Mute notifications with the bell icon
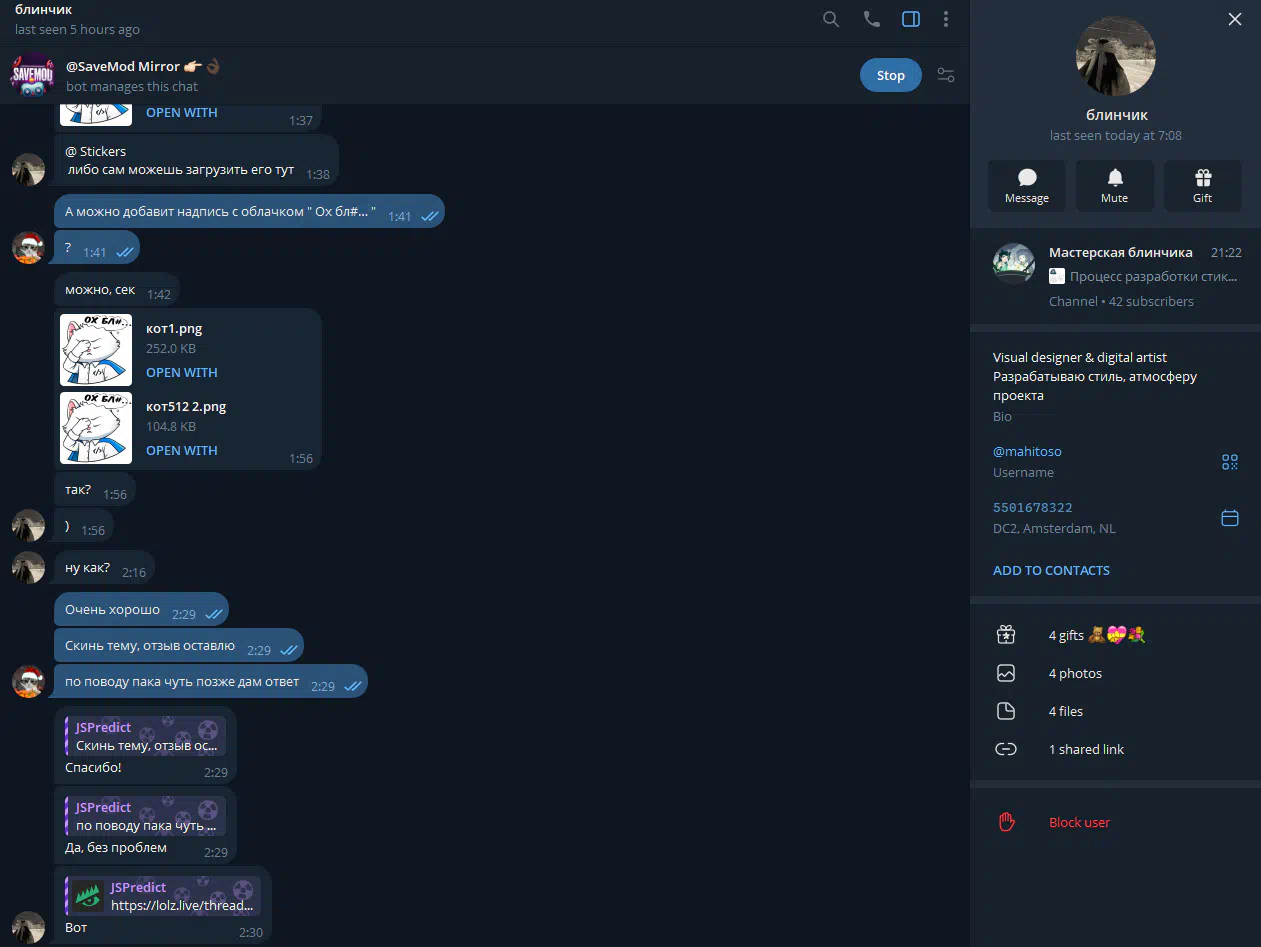Viewport: 1261px width, 947px height. [1114, 186]
